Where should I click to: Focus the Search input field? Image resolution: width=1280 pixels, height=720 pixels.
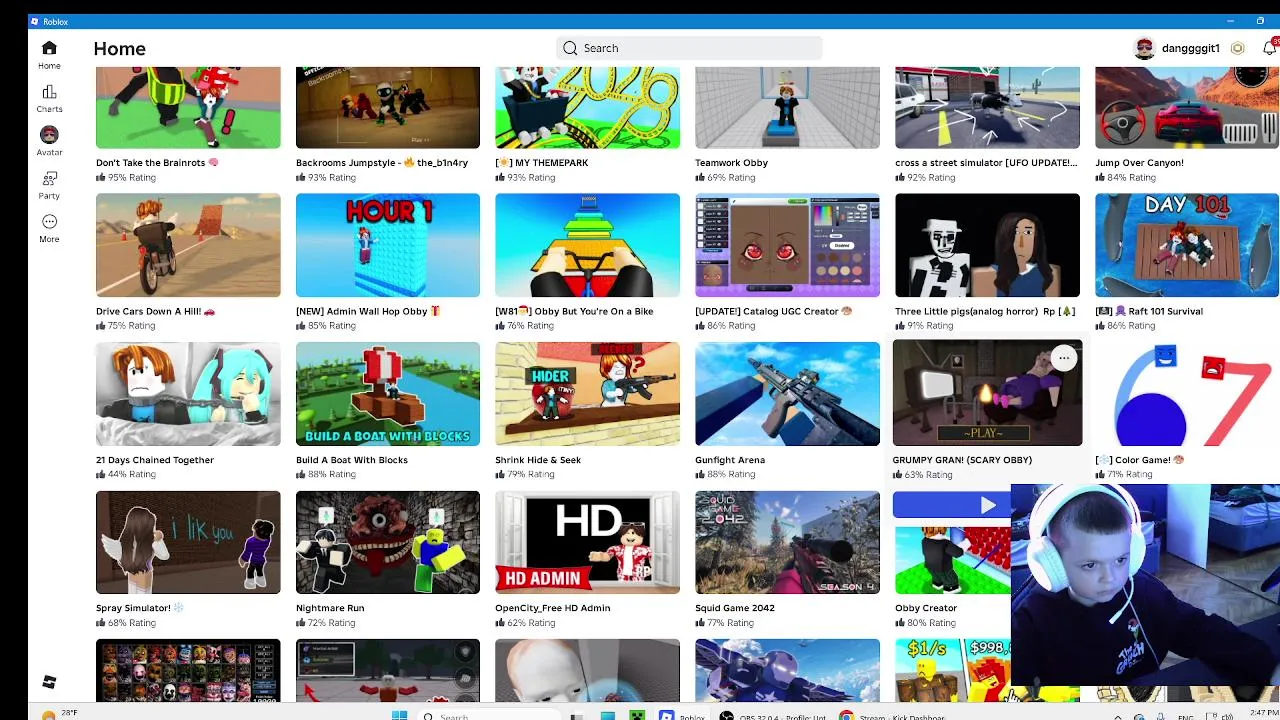click(x=689, y=48)
